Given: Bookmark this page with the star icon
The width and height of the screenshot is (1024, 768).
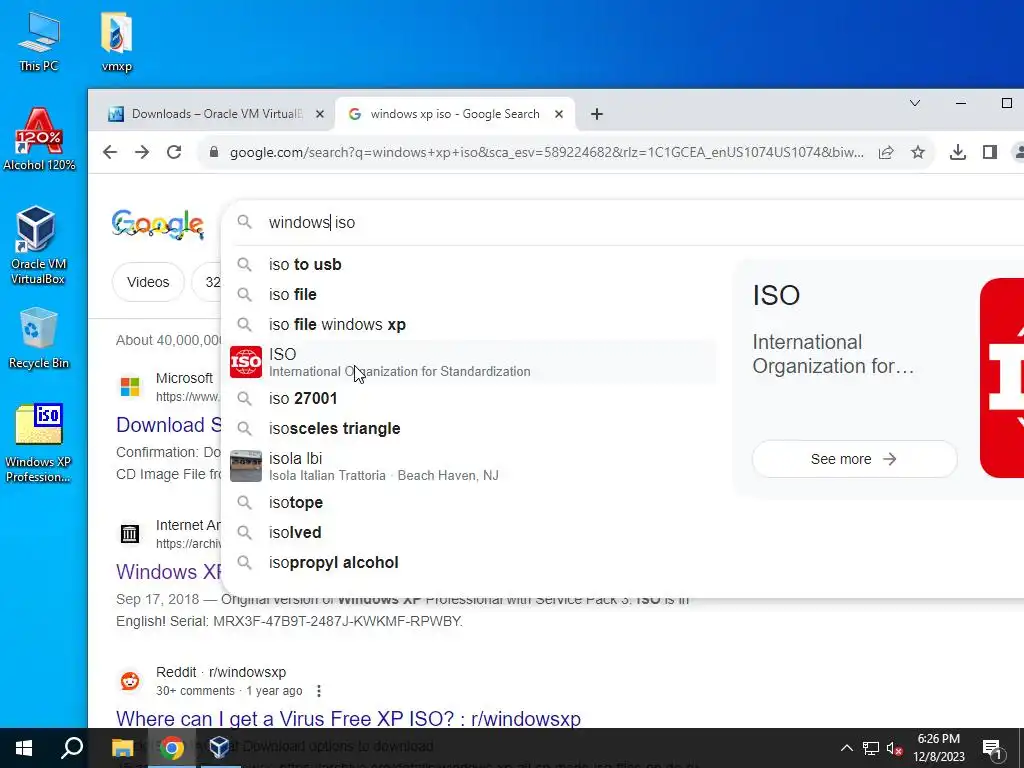Looking at the screenshot, I should (918, 152).
